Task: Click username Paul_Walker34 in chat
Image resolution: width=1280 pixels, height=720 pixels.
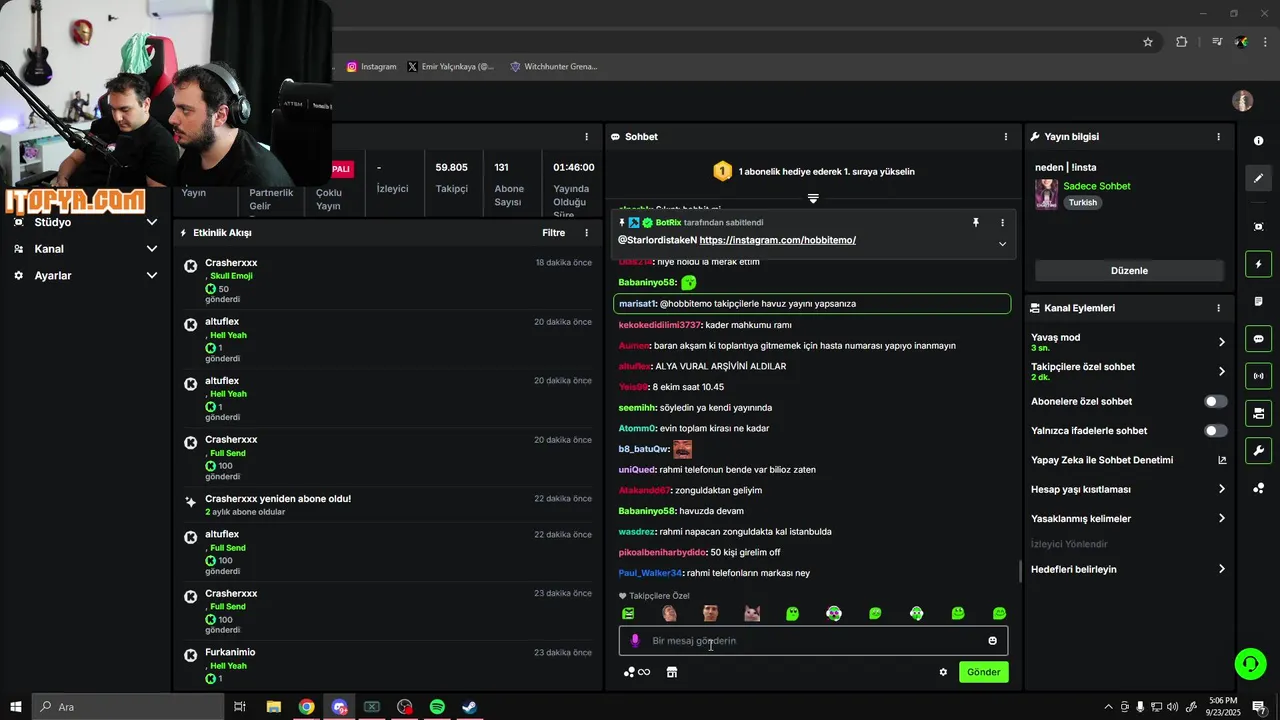Action: (x=650, y=573)
